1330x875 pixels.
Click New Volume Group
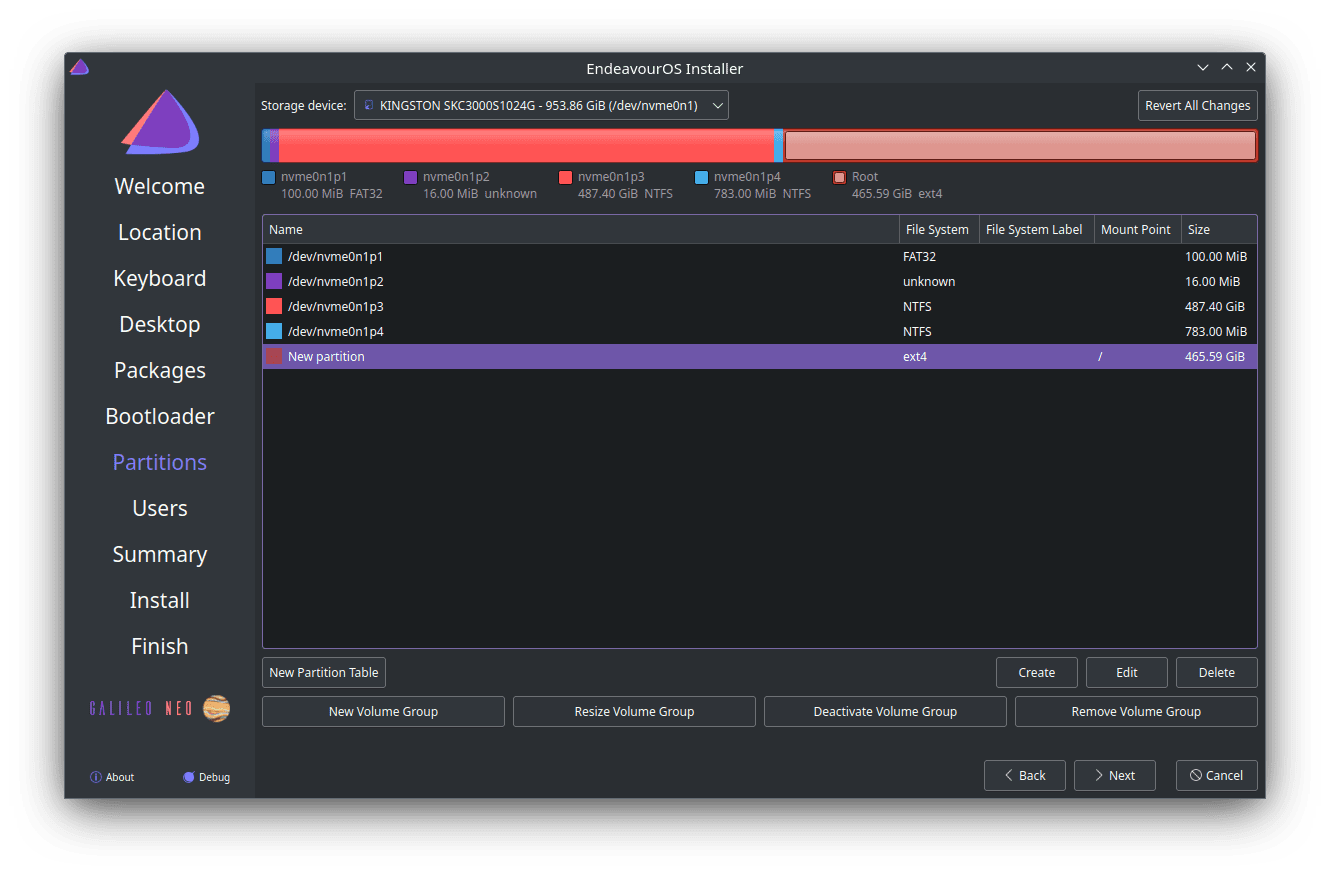383,711
